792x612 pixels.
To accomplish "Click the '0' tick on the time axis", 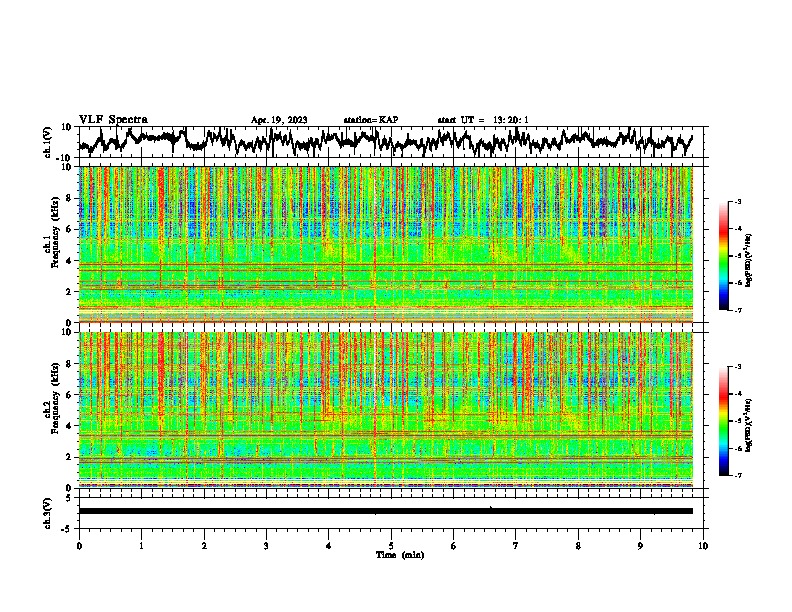I will (x=79, y=546).
